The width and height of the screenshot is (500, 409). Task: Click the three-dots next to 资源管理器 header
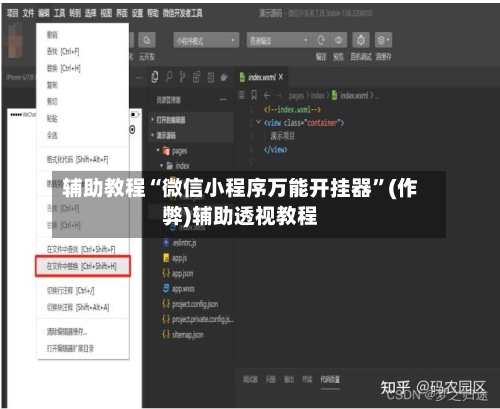223,100
